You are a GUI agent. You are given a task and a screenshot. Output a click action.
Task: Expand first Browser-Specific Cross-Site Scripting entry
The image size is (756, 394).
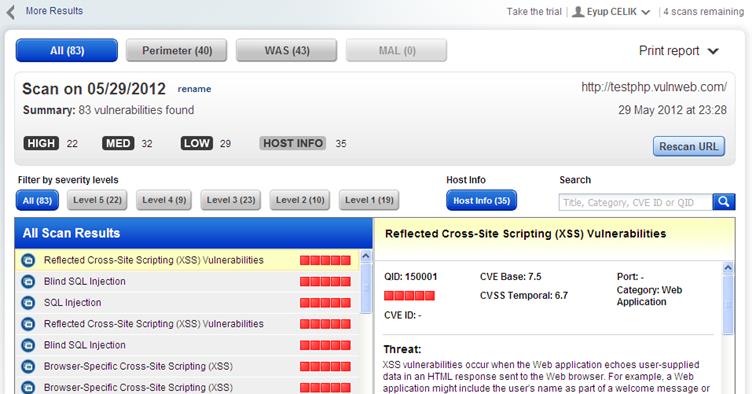[138, 367]
